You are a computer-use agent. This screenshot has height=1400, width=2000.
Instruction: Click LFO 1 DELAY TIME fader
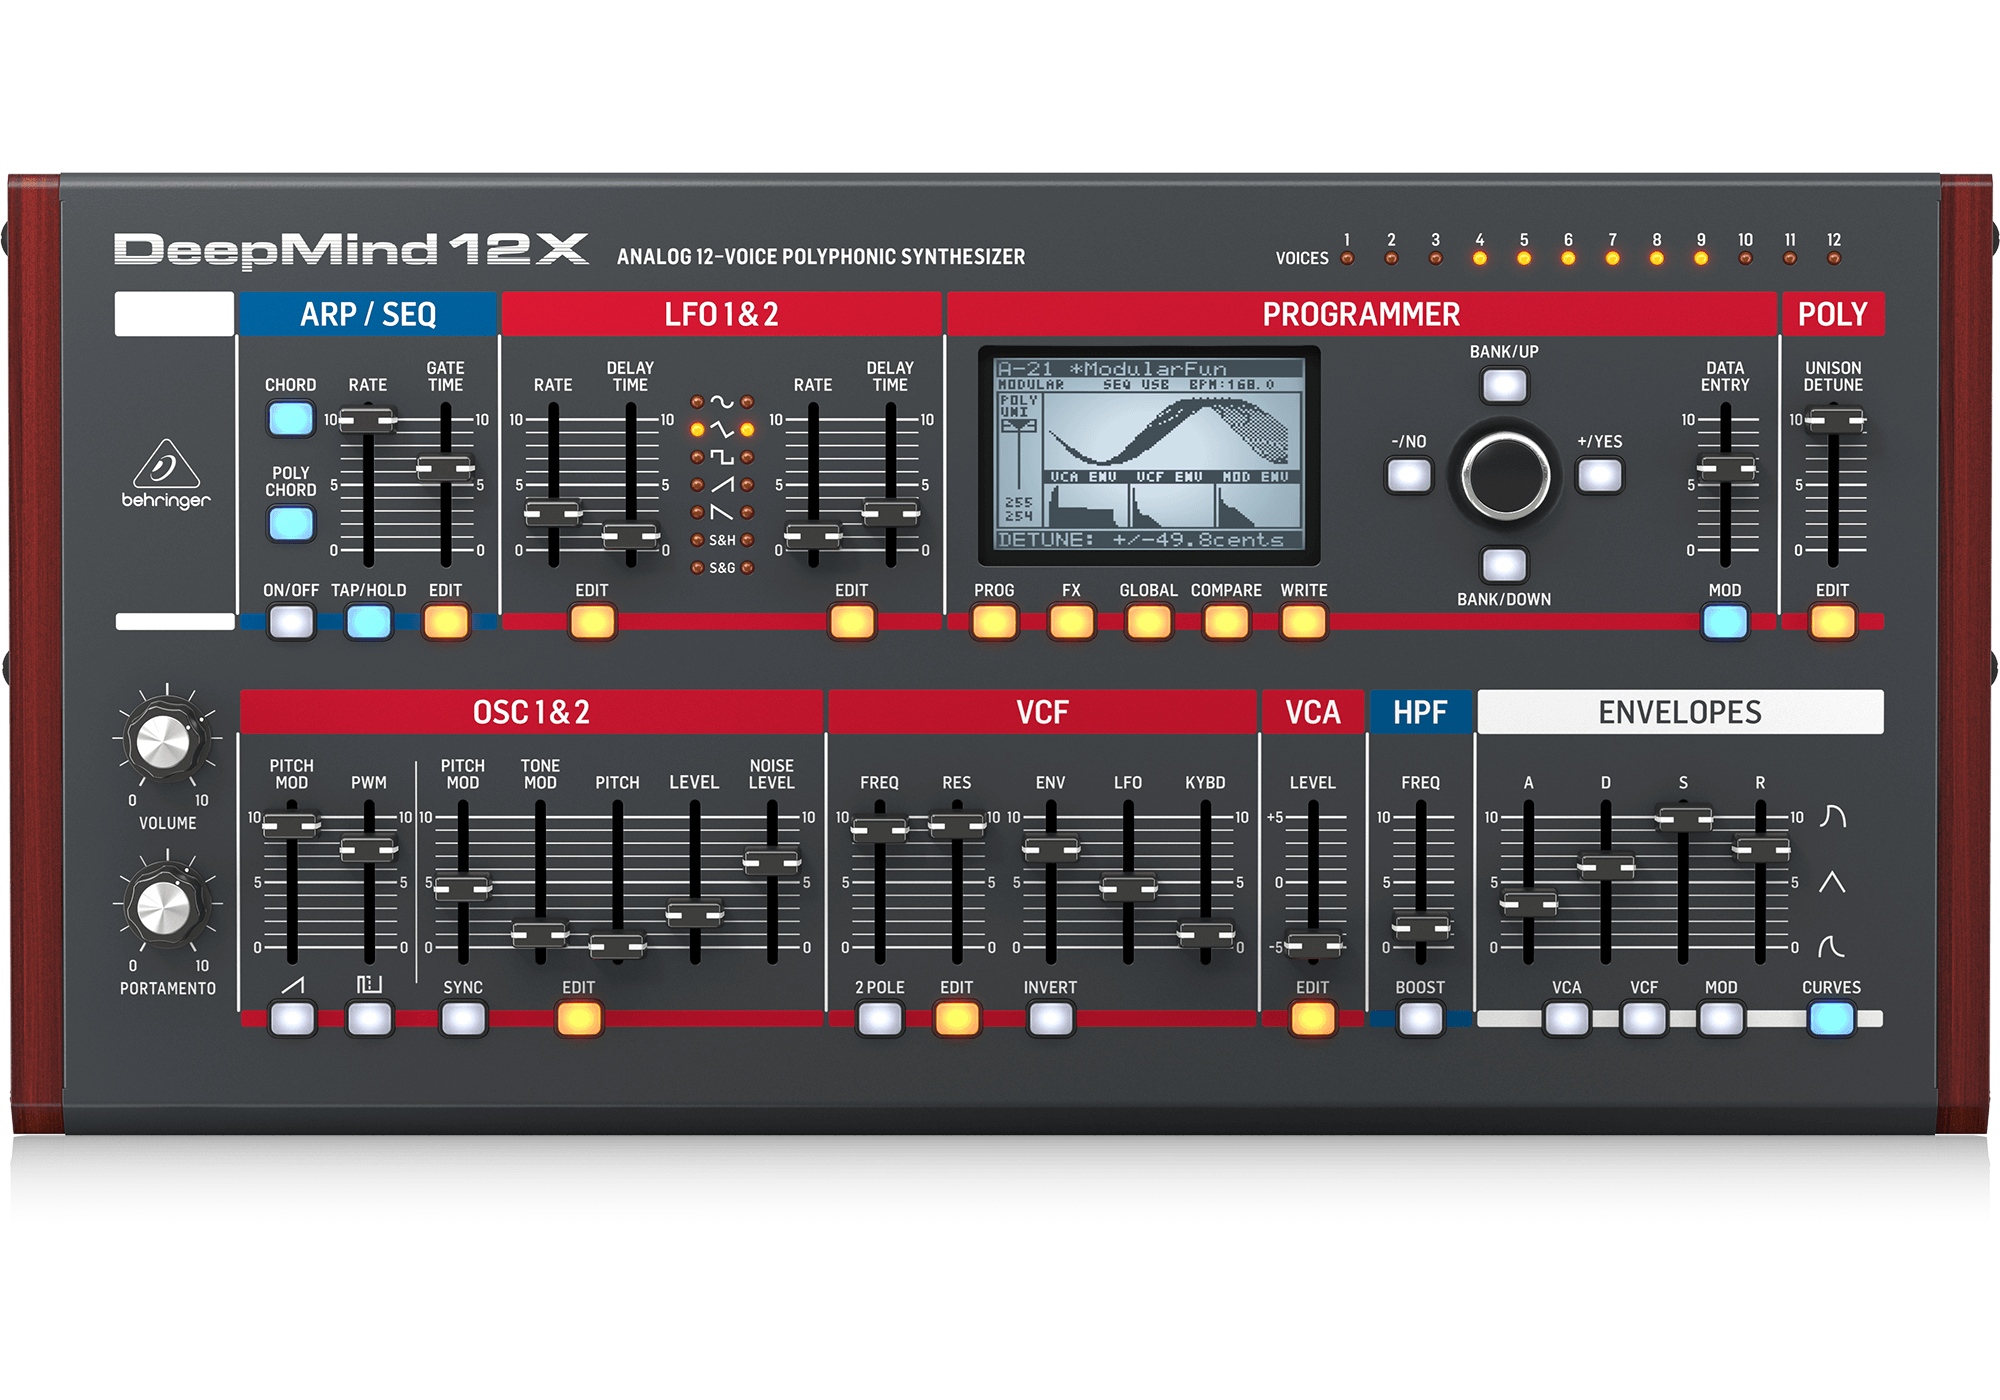(631, 536)
